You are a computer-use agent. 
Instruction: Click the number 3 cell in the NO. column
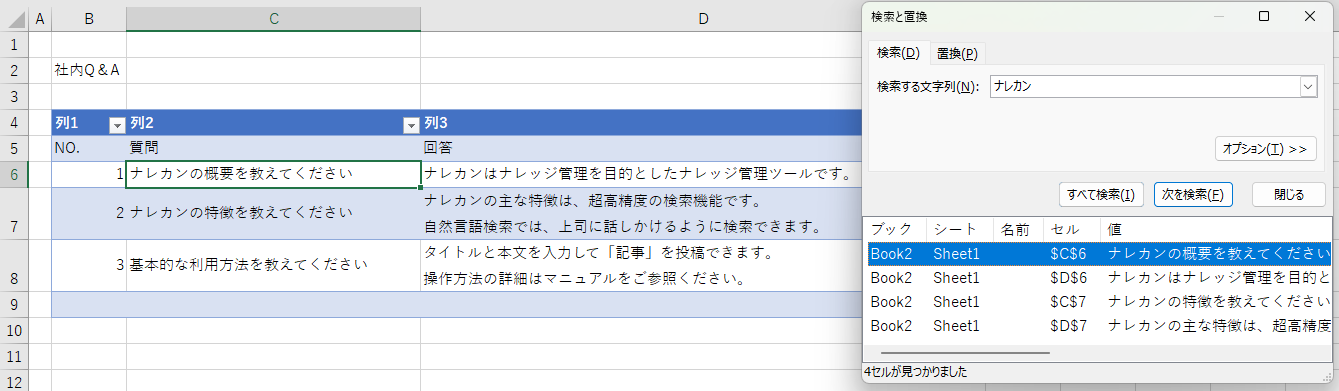tap(89, 265)
